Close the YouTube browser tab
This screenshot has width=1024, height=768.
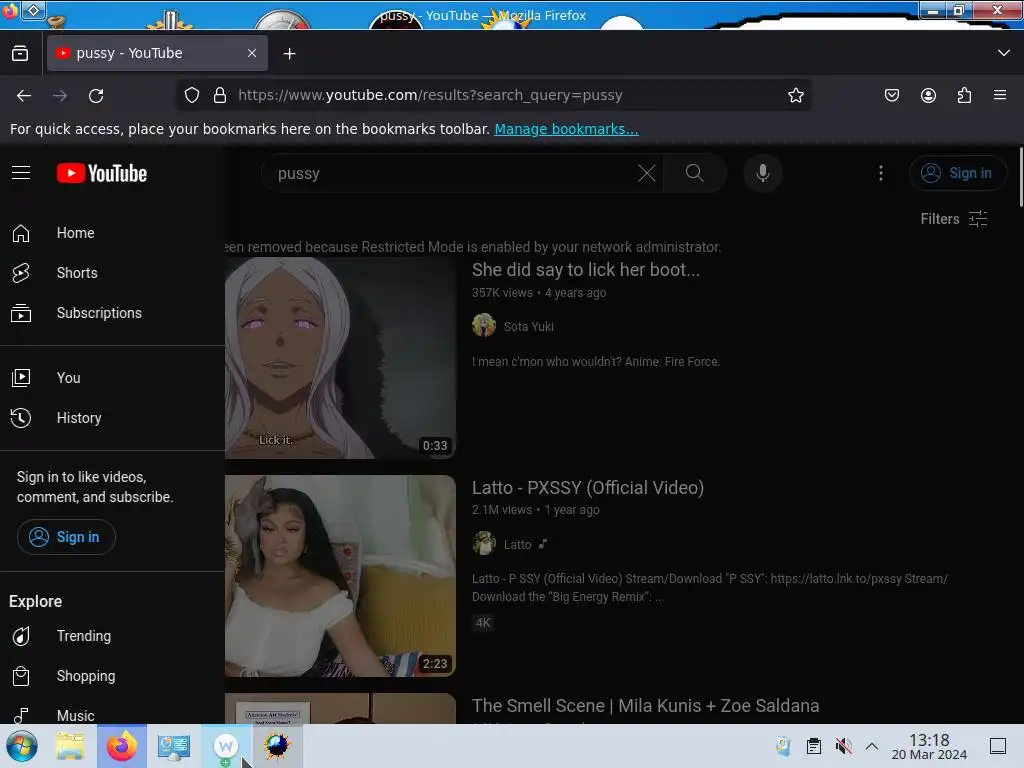click(x=252, y=54)
